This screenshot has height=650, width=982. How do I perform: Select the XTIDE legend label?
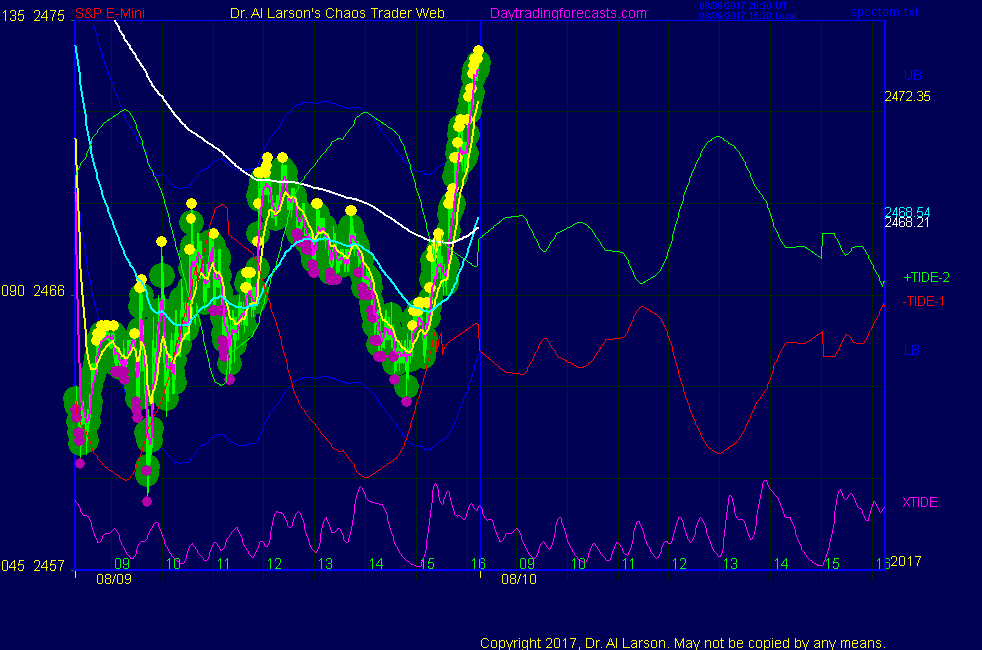(x=919, y=502)
